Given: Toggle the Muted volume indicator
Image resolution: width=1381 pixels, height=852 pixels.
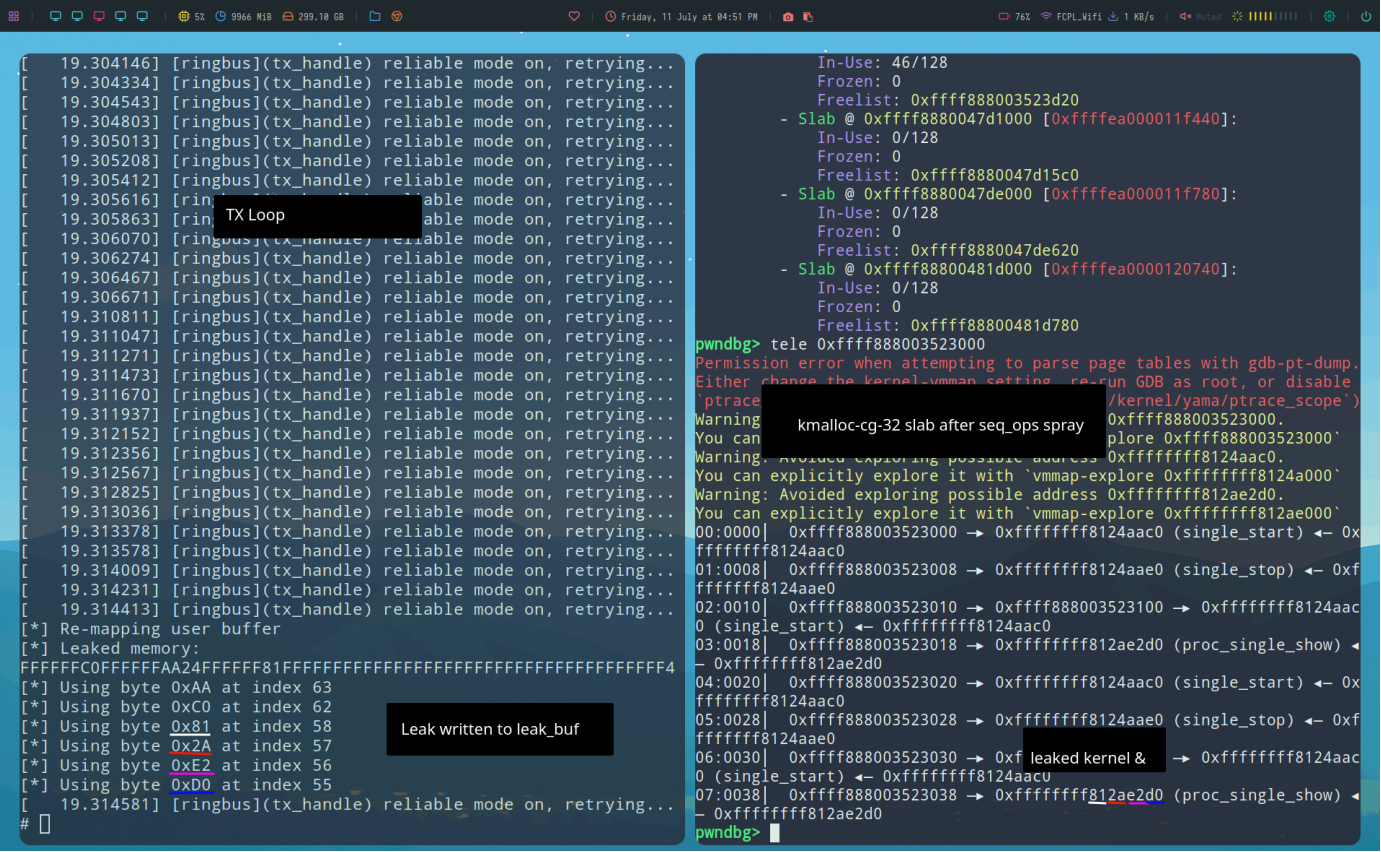Looking at the screenshot, I should coord(1200,17).
